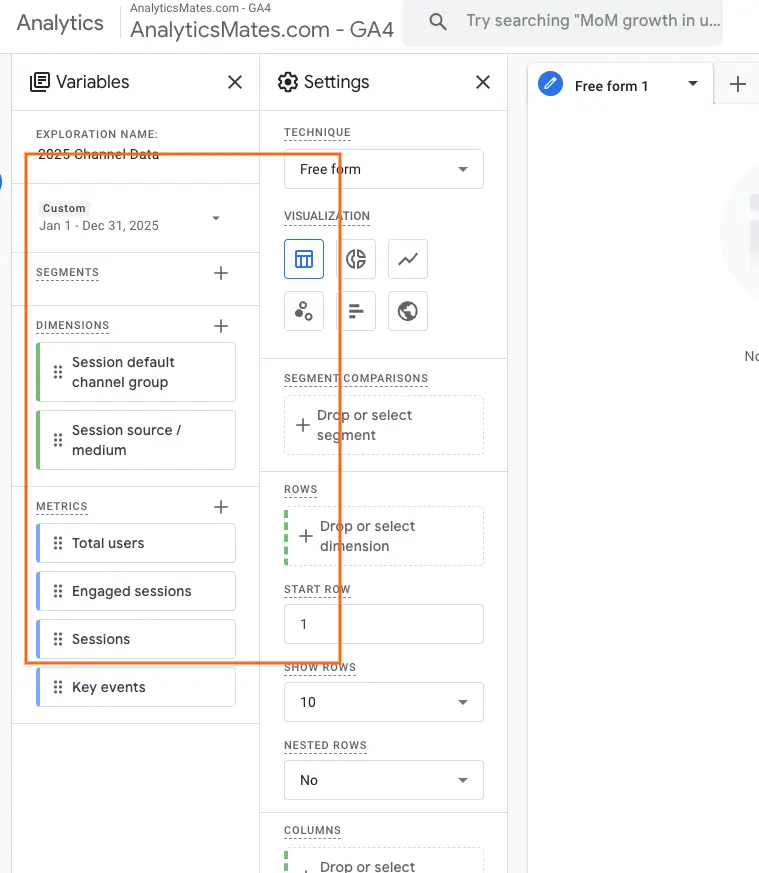
Task: Click the Analytics logo text
Action: (60, 23)
